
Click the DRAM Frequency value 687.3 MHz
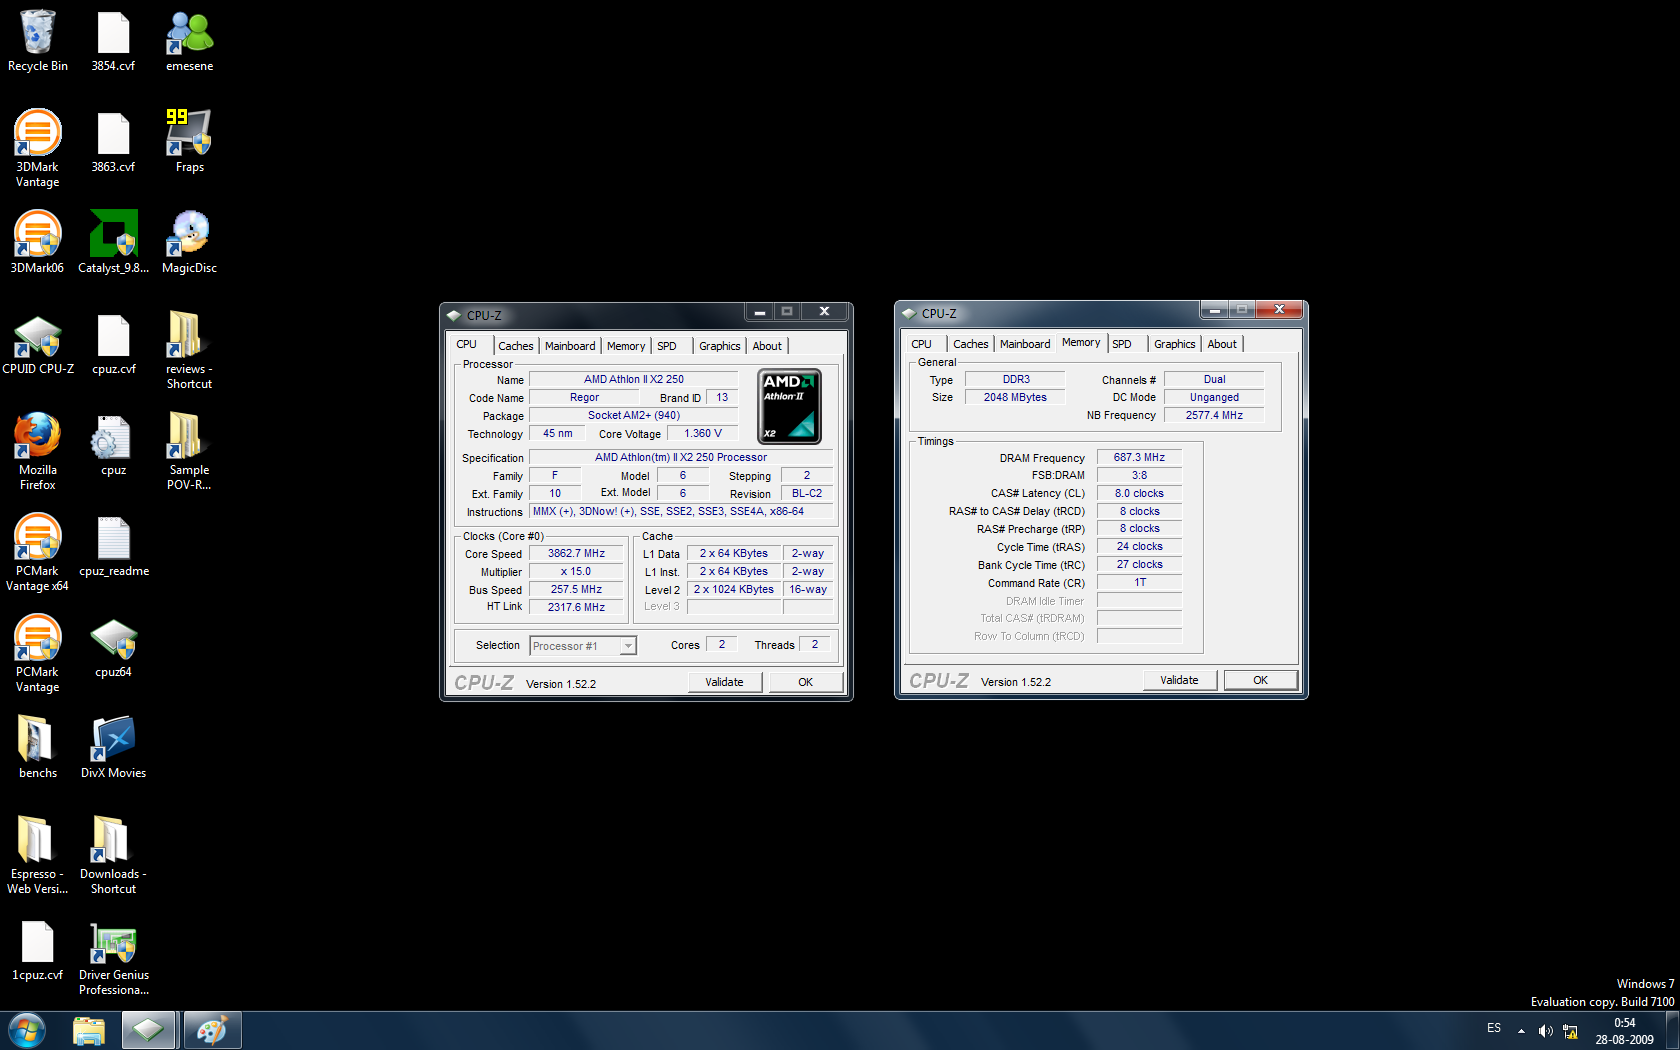[x=1140, y=457]
